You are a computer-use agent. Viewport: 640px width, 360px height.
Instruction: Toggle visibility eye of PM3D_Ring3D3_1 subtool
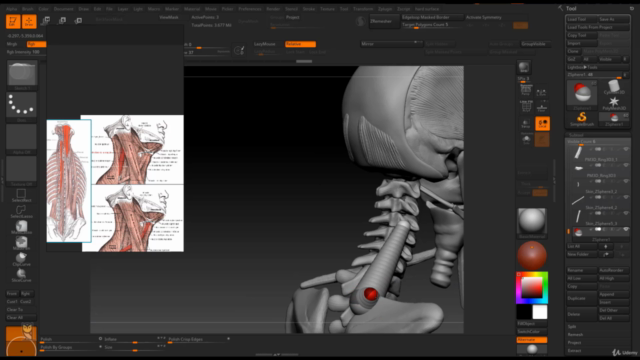point(626,150)
